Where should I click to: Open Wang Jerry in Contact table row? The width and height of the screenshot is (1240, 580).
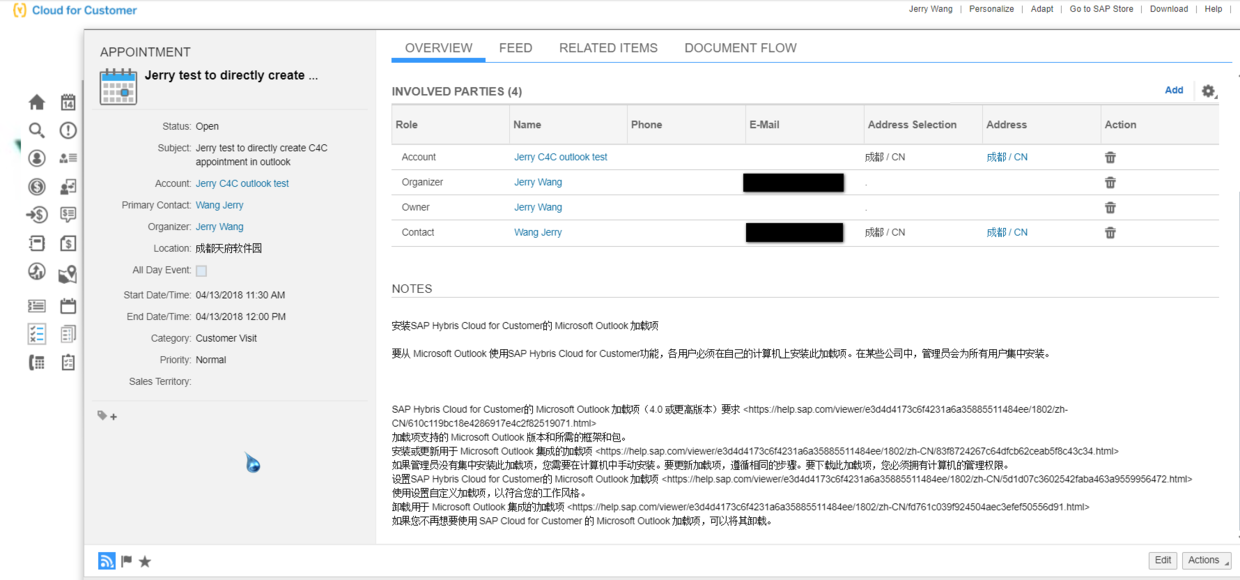coord(538,232)
